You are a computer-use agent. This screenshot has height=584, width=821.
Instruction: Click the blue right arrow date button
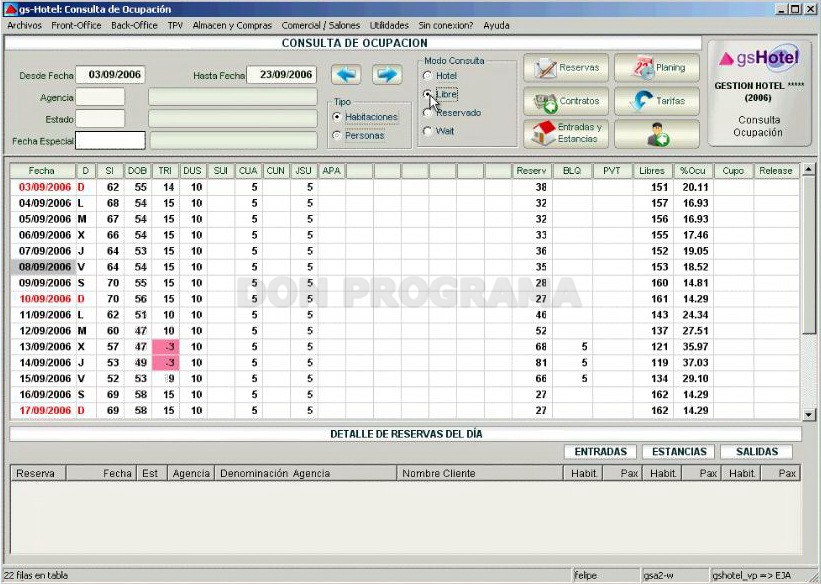click(x=387, y=74)
